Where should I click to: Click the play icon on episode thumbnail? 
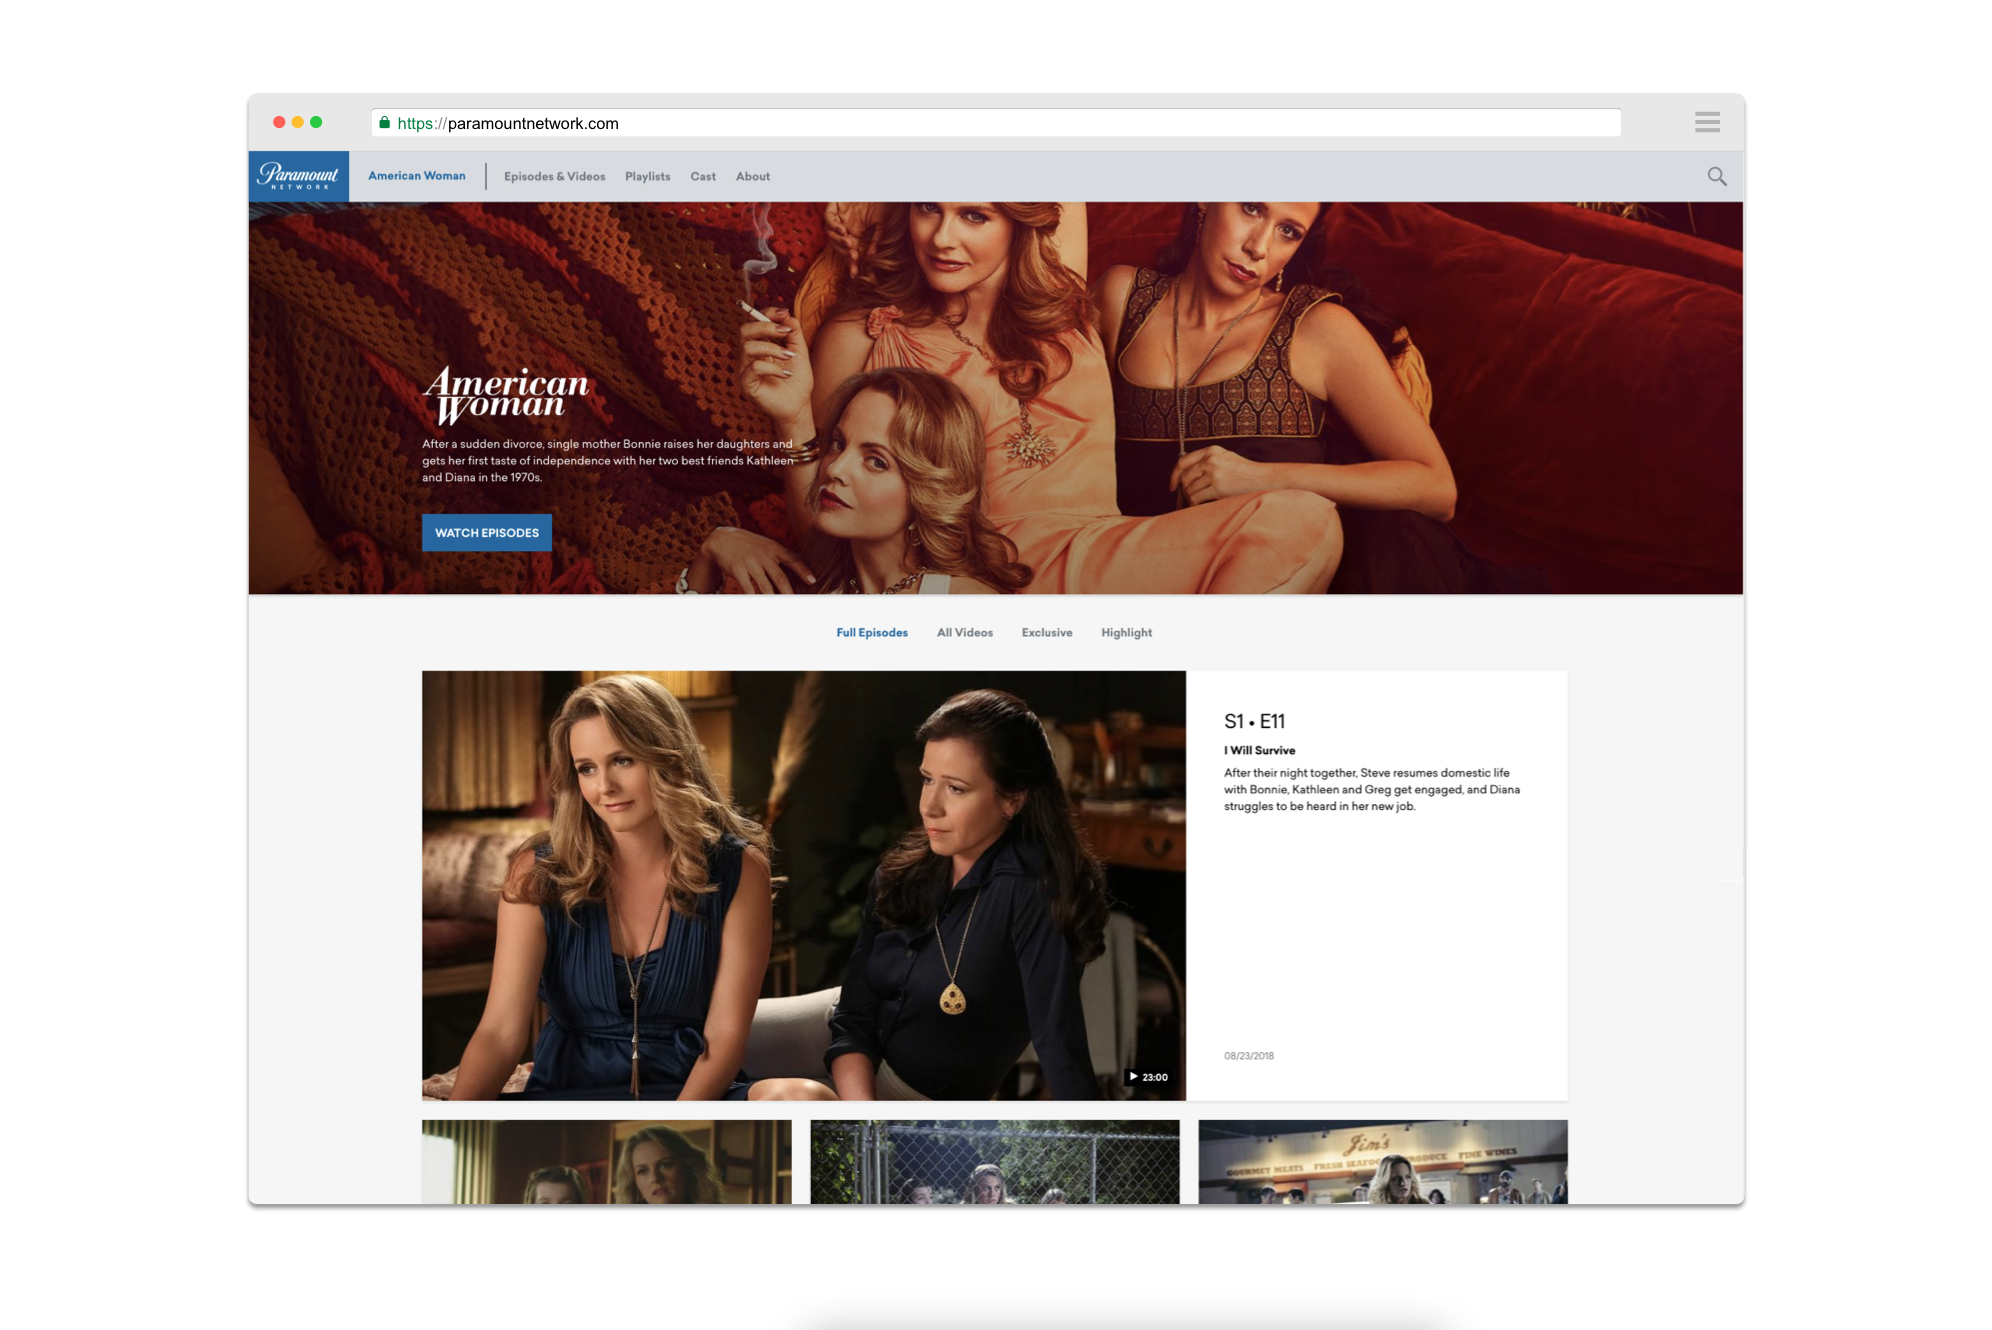(x=1133, y=1077)
